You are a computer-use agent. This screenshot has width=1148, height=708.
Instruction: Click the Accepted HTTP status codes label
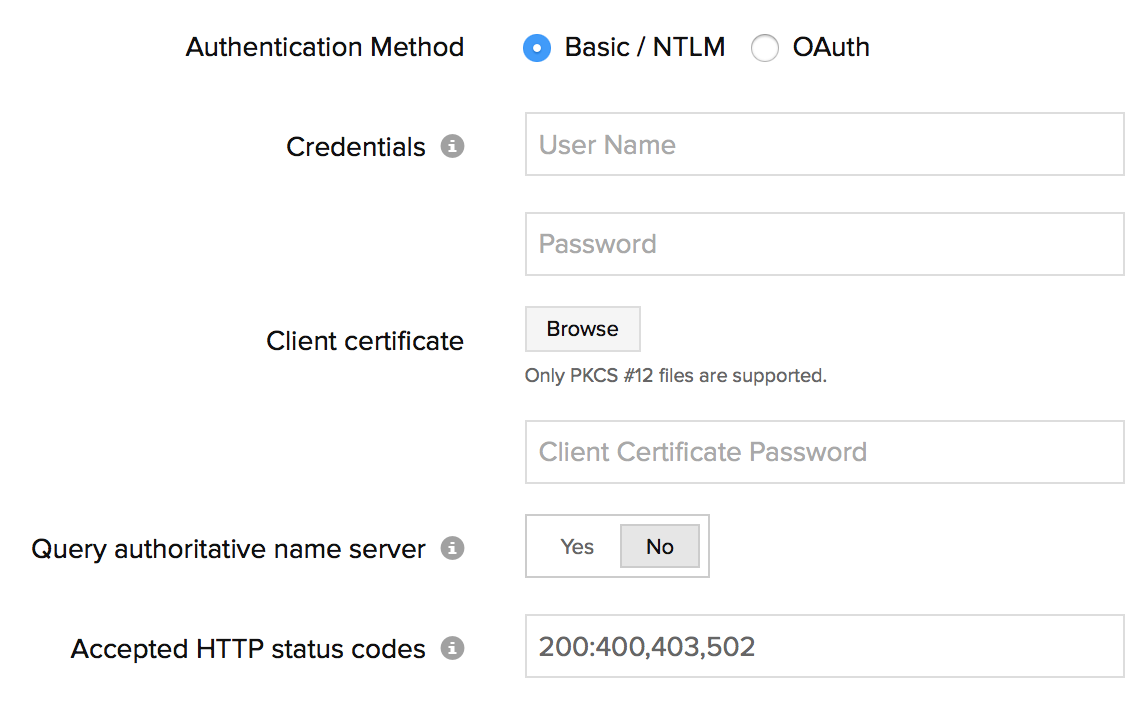[248, 649]
